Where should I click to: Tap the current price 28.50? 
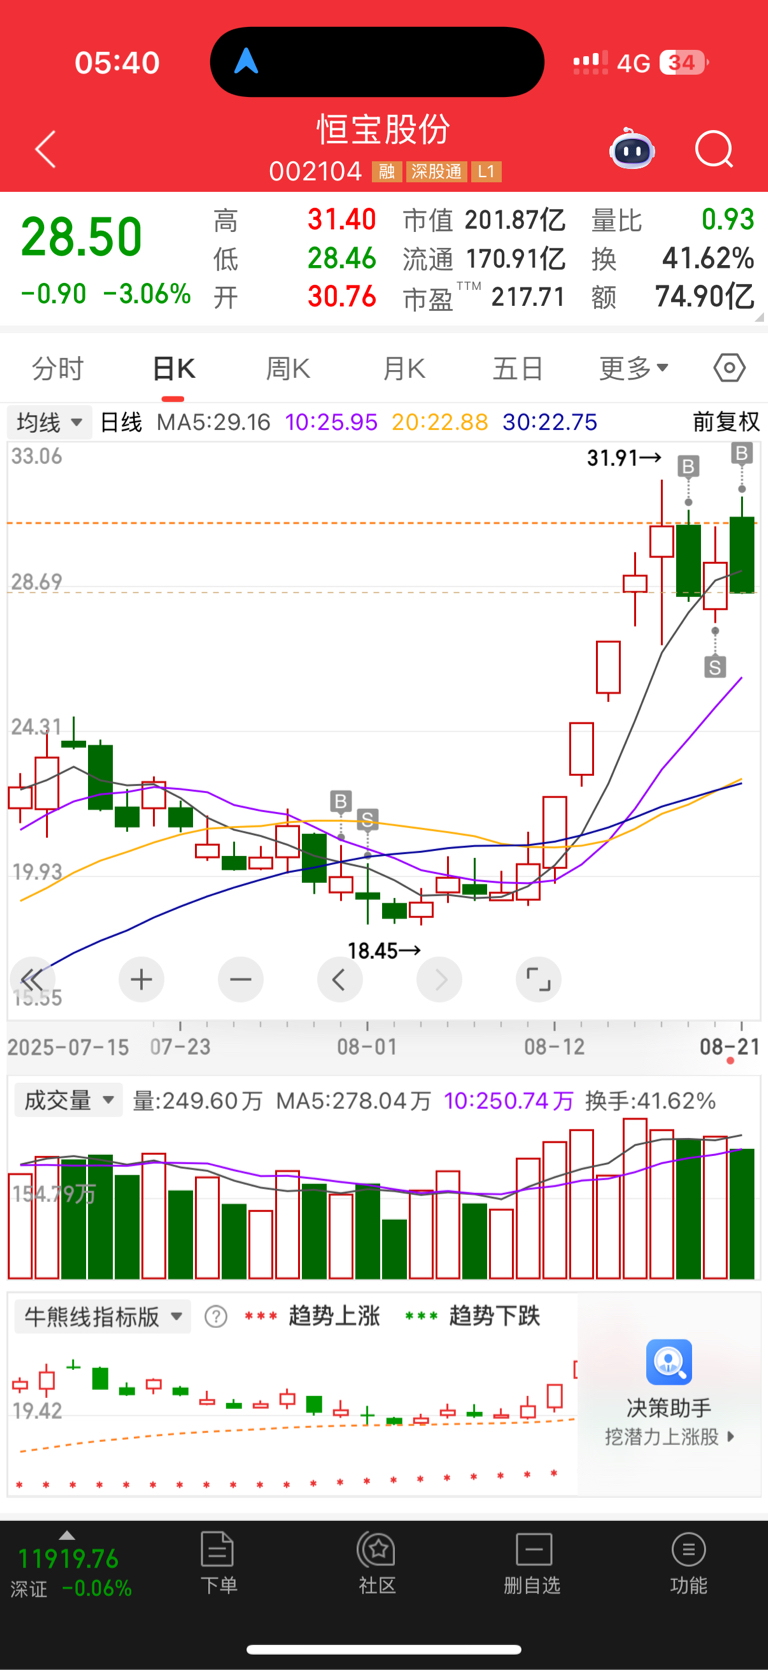pyautogui.click(x=82, y=237)
